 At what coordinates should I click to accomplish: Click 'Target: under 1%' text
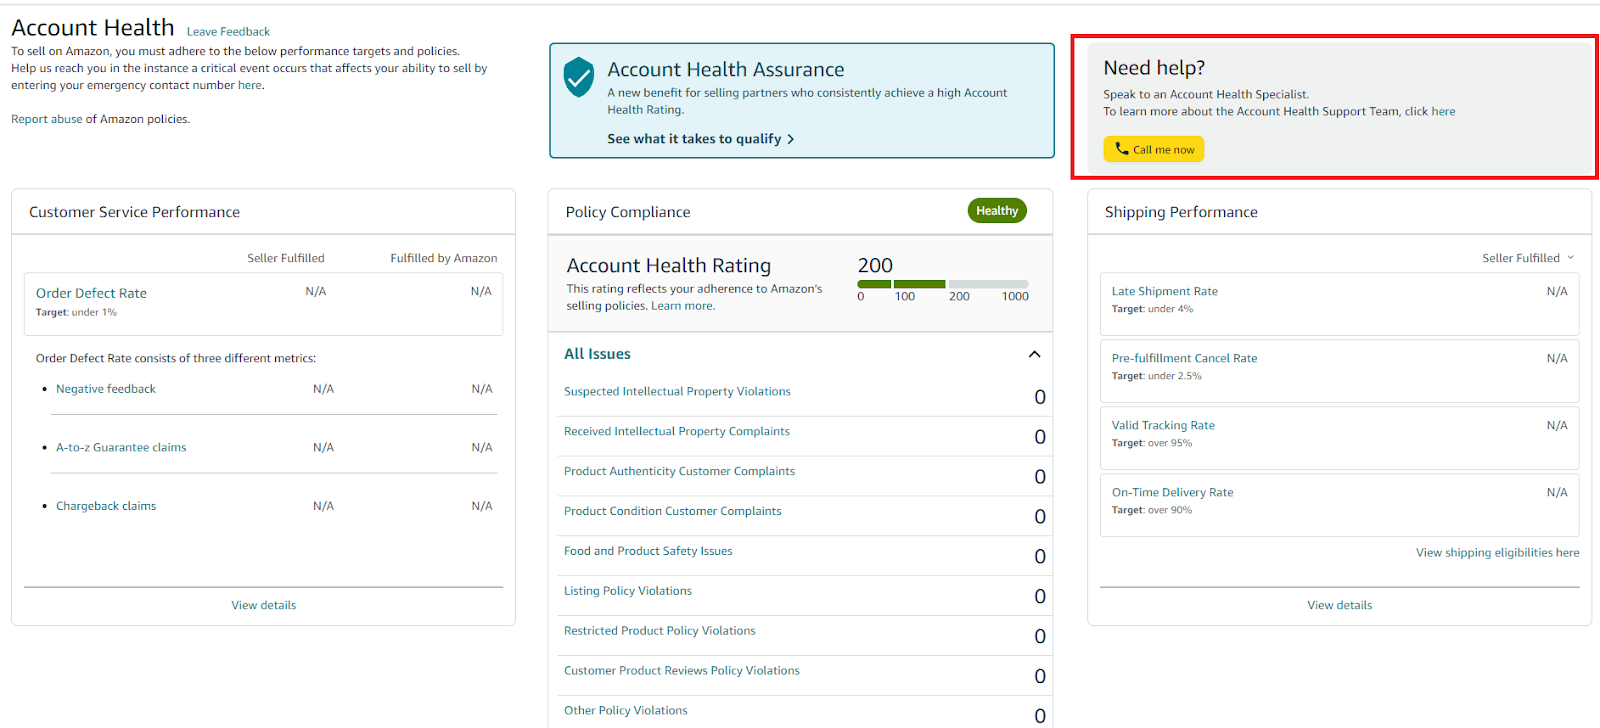[x=76, y=313]
